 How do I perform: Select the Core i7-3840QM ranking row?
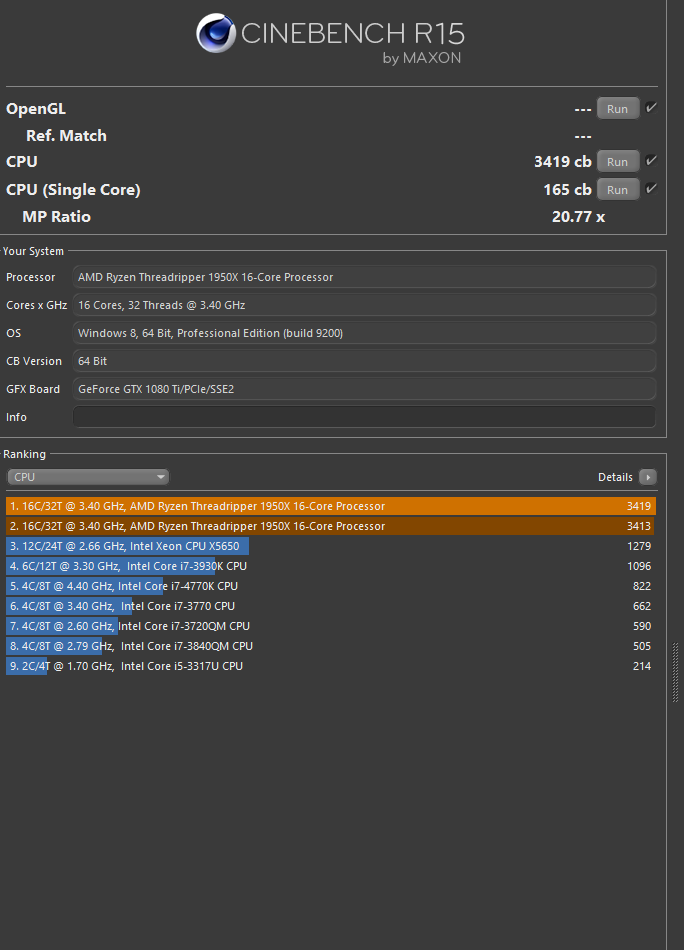pos(331,646)
